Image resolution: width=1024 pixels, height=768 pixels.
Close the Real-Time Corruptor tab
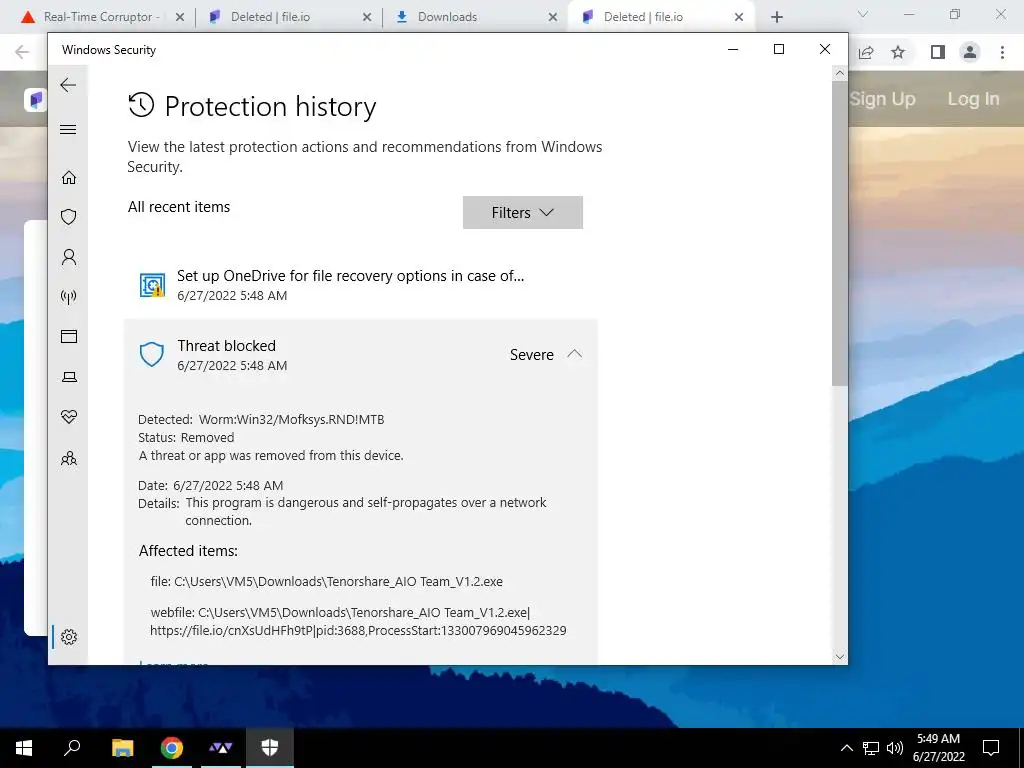click(180, 17)
